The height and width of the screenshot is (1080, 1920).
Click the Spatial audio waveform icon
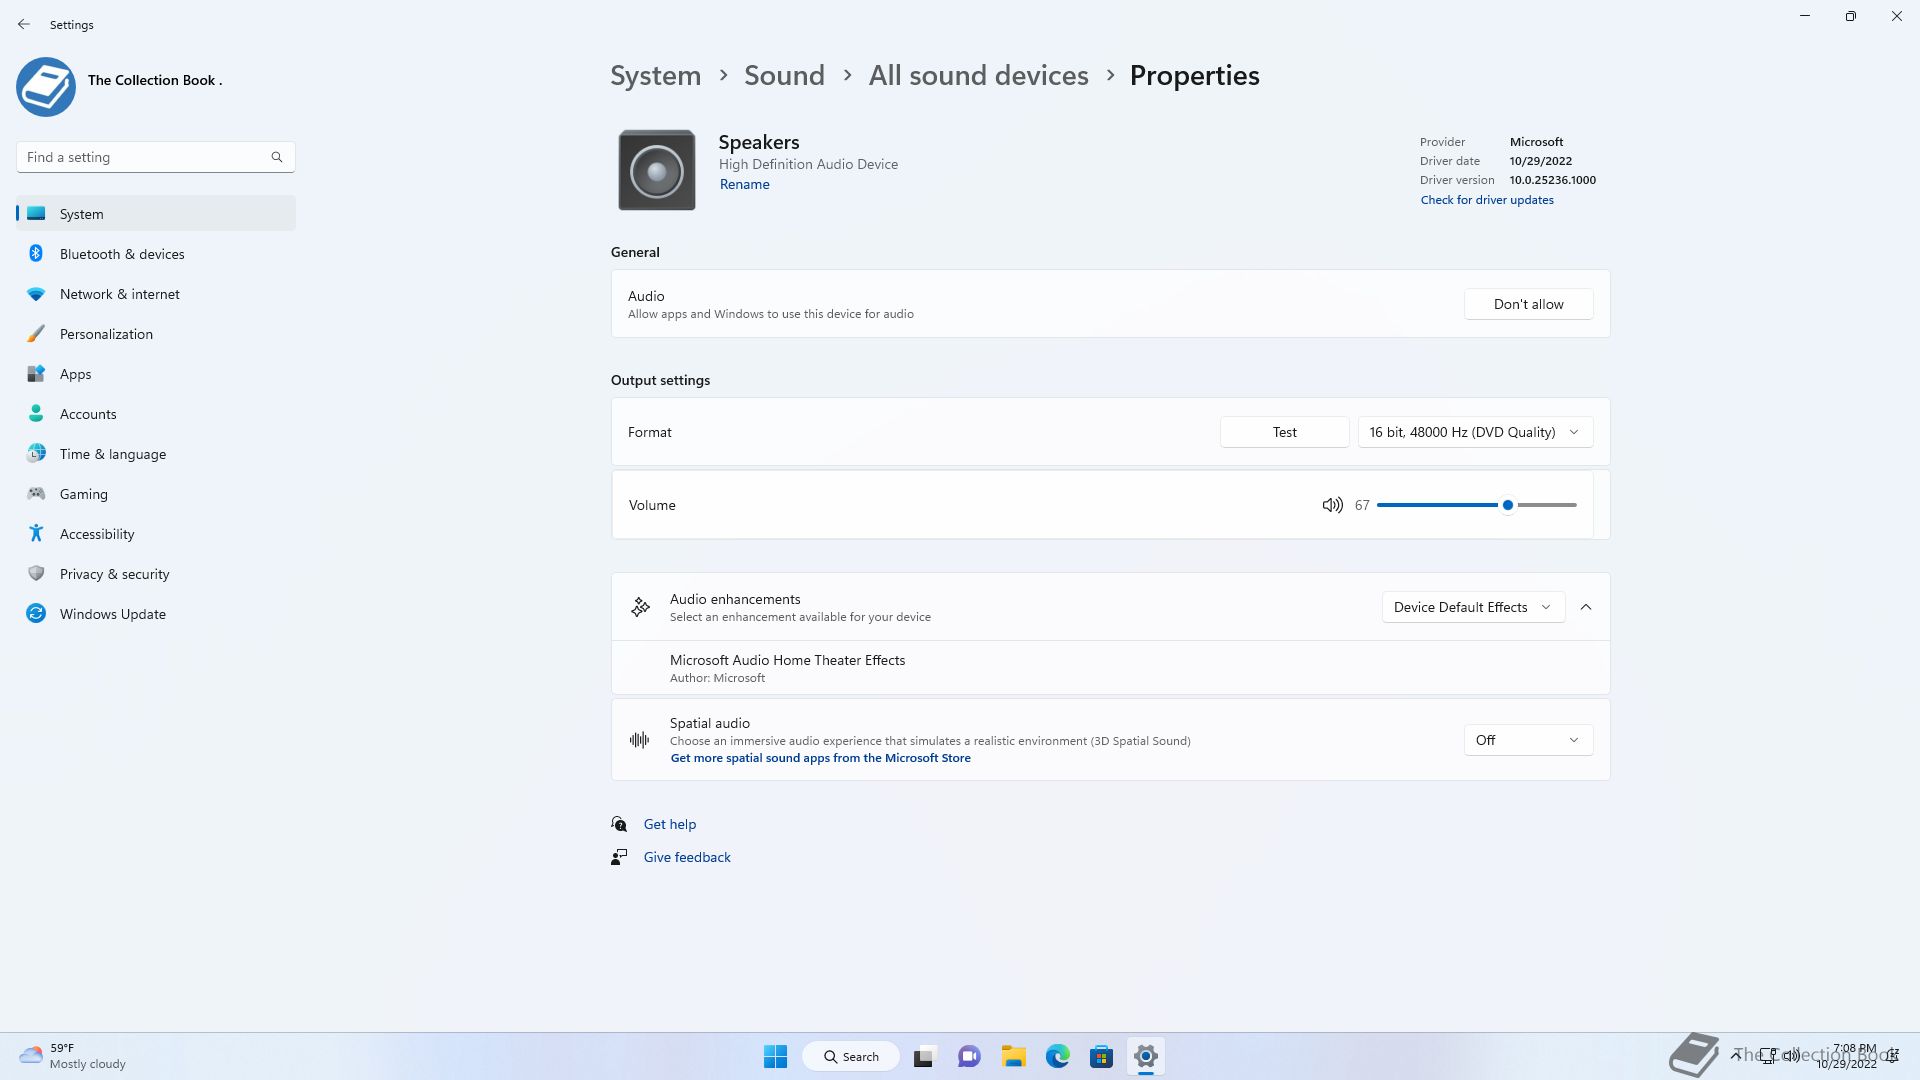[640, 740]
